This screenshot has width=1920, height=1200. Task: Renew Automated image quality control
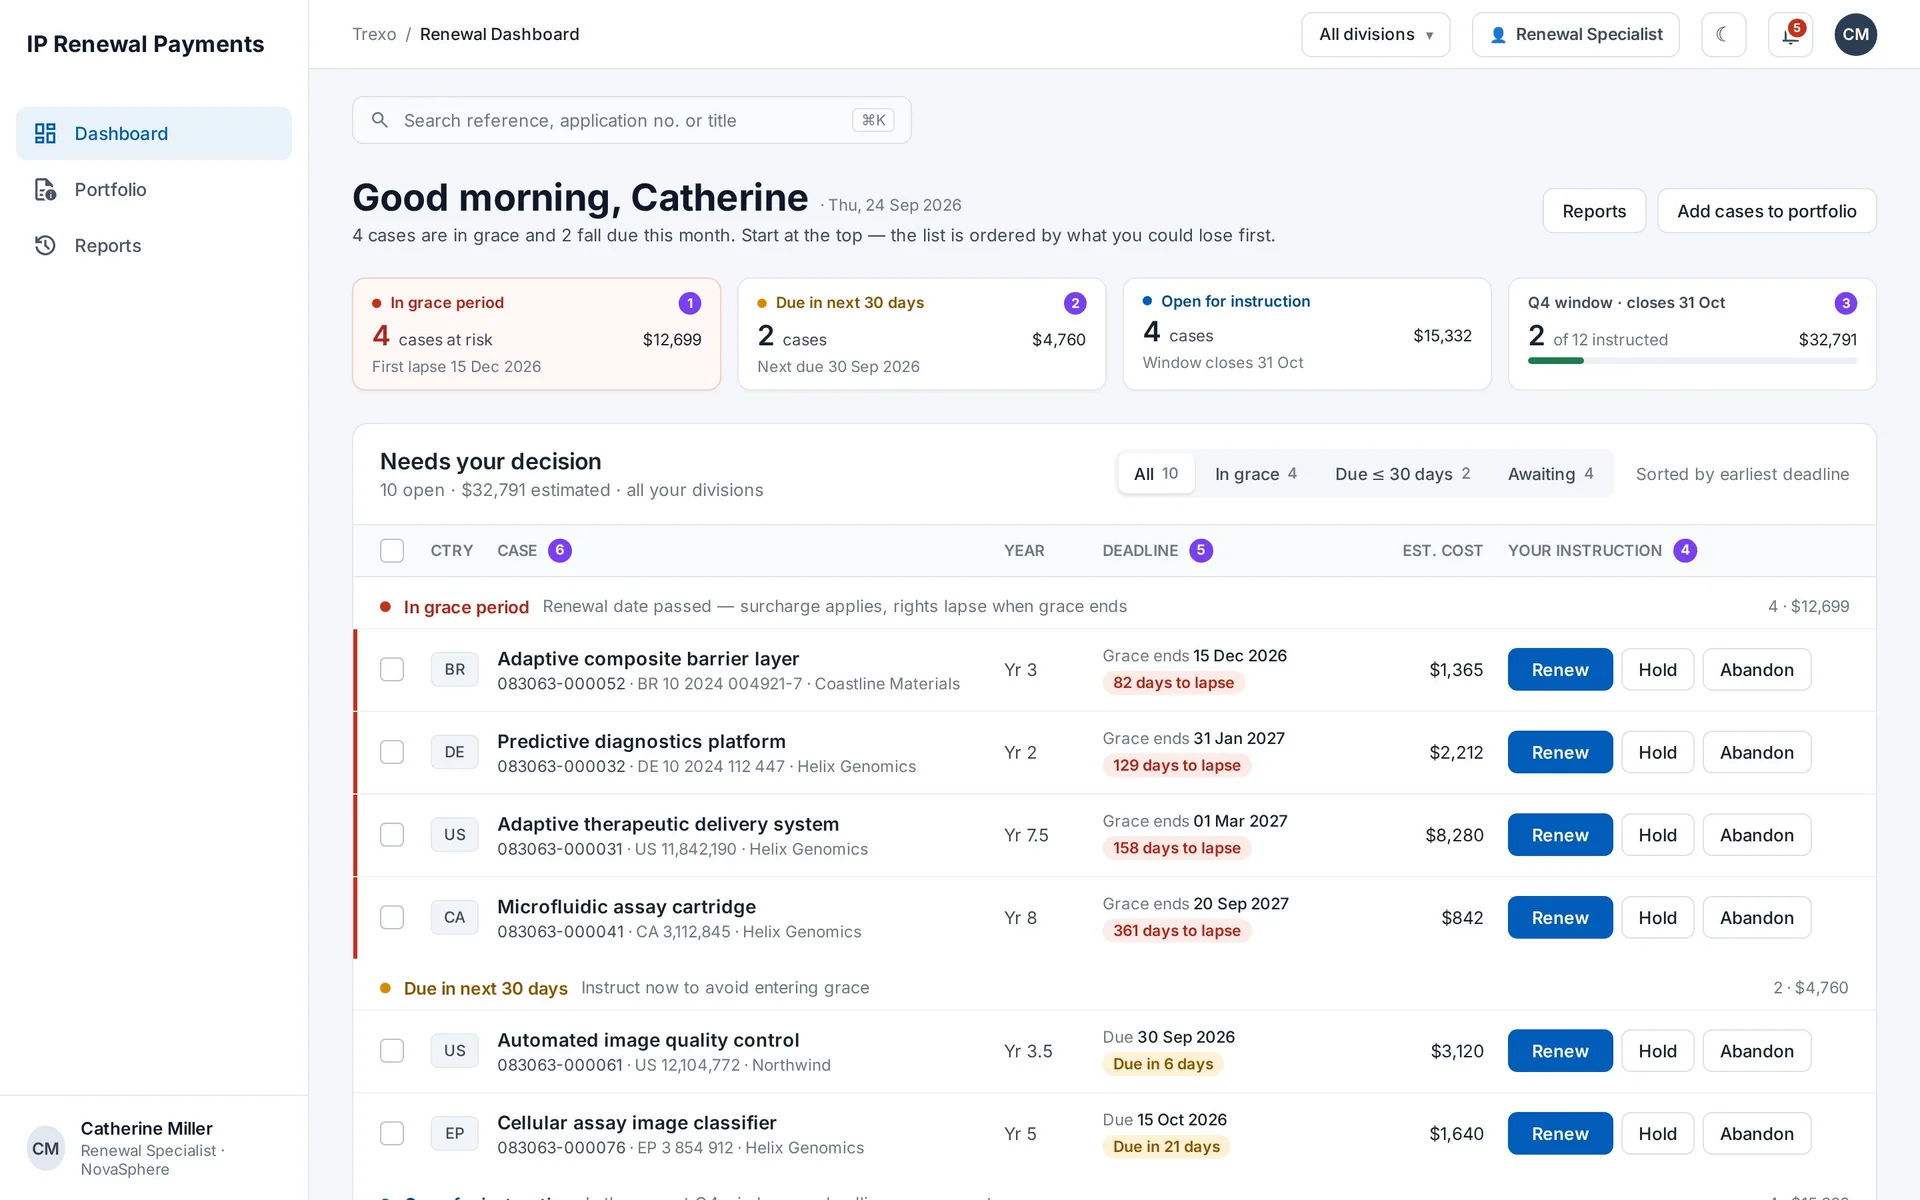pyautogui.click(x=1559, y=1050)
